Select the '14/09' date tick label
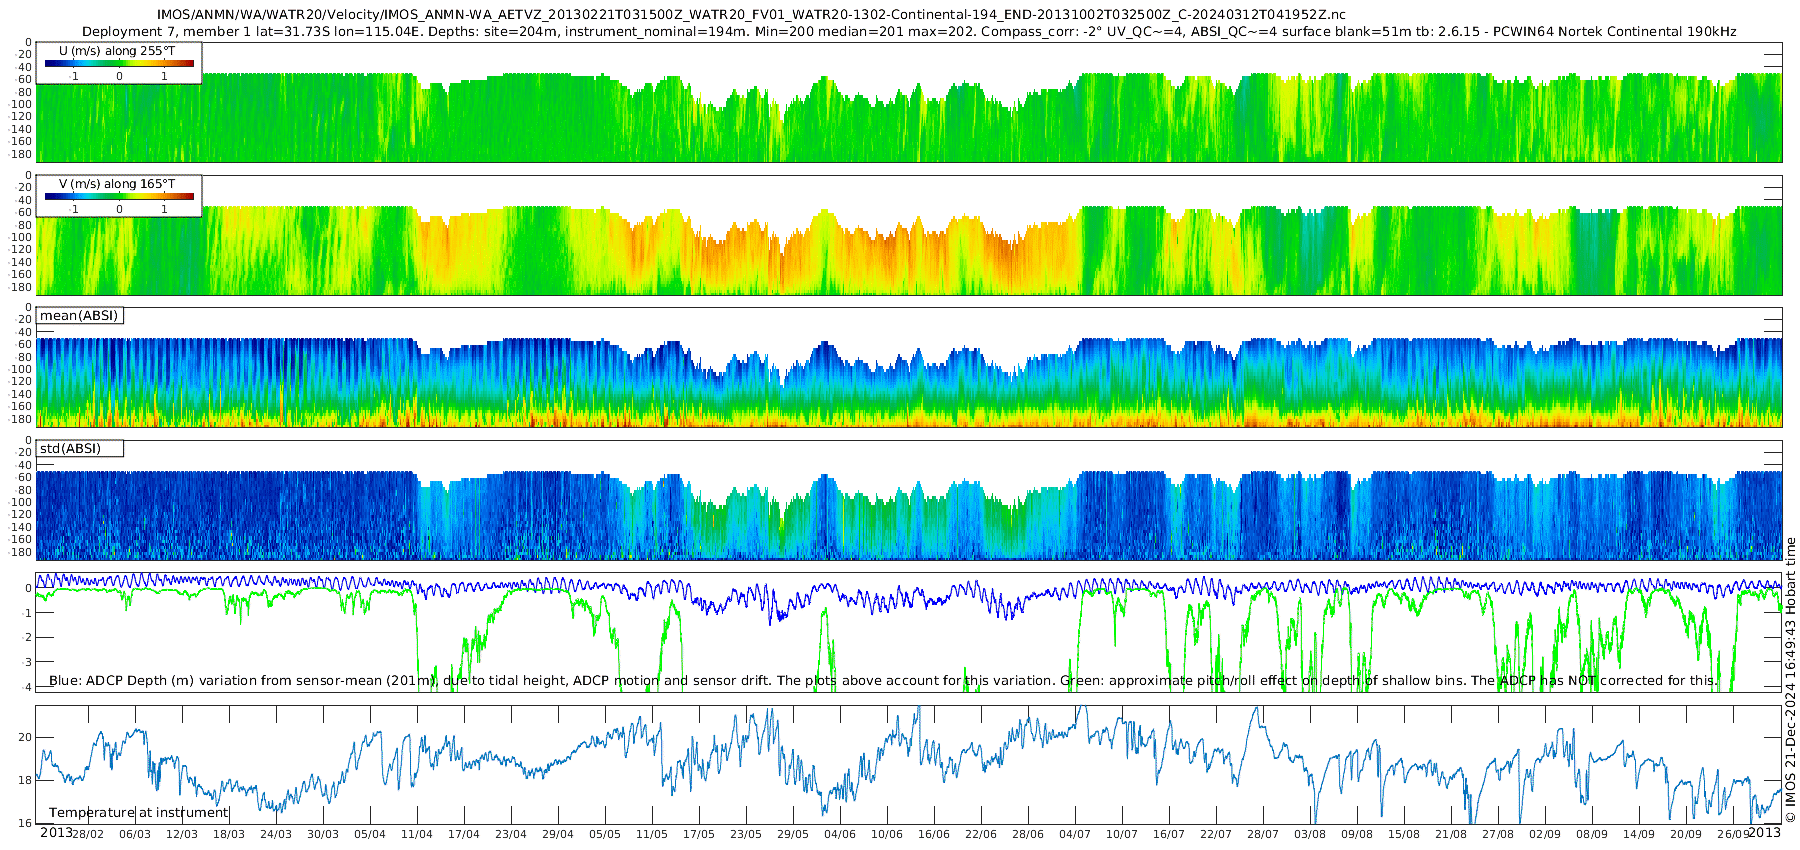Screen dimensions: 1800x850 1639,834
